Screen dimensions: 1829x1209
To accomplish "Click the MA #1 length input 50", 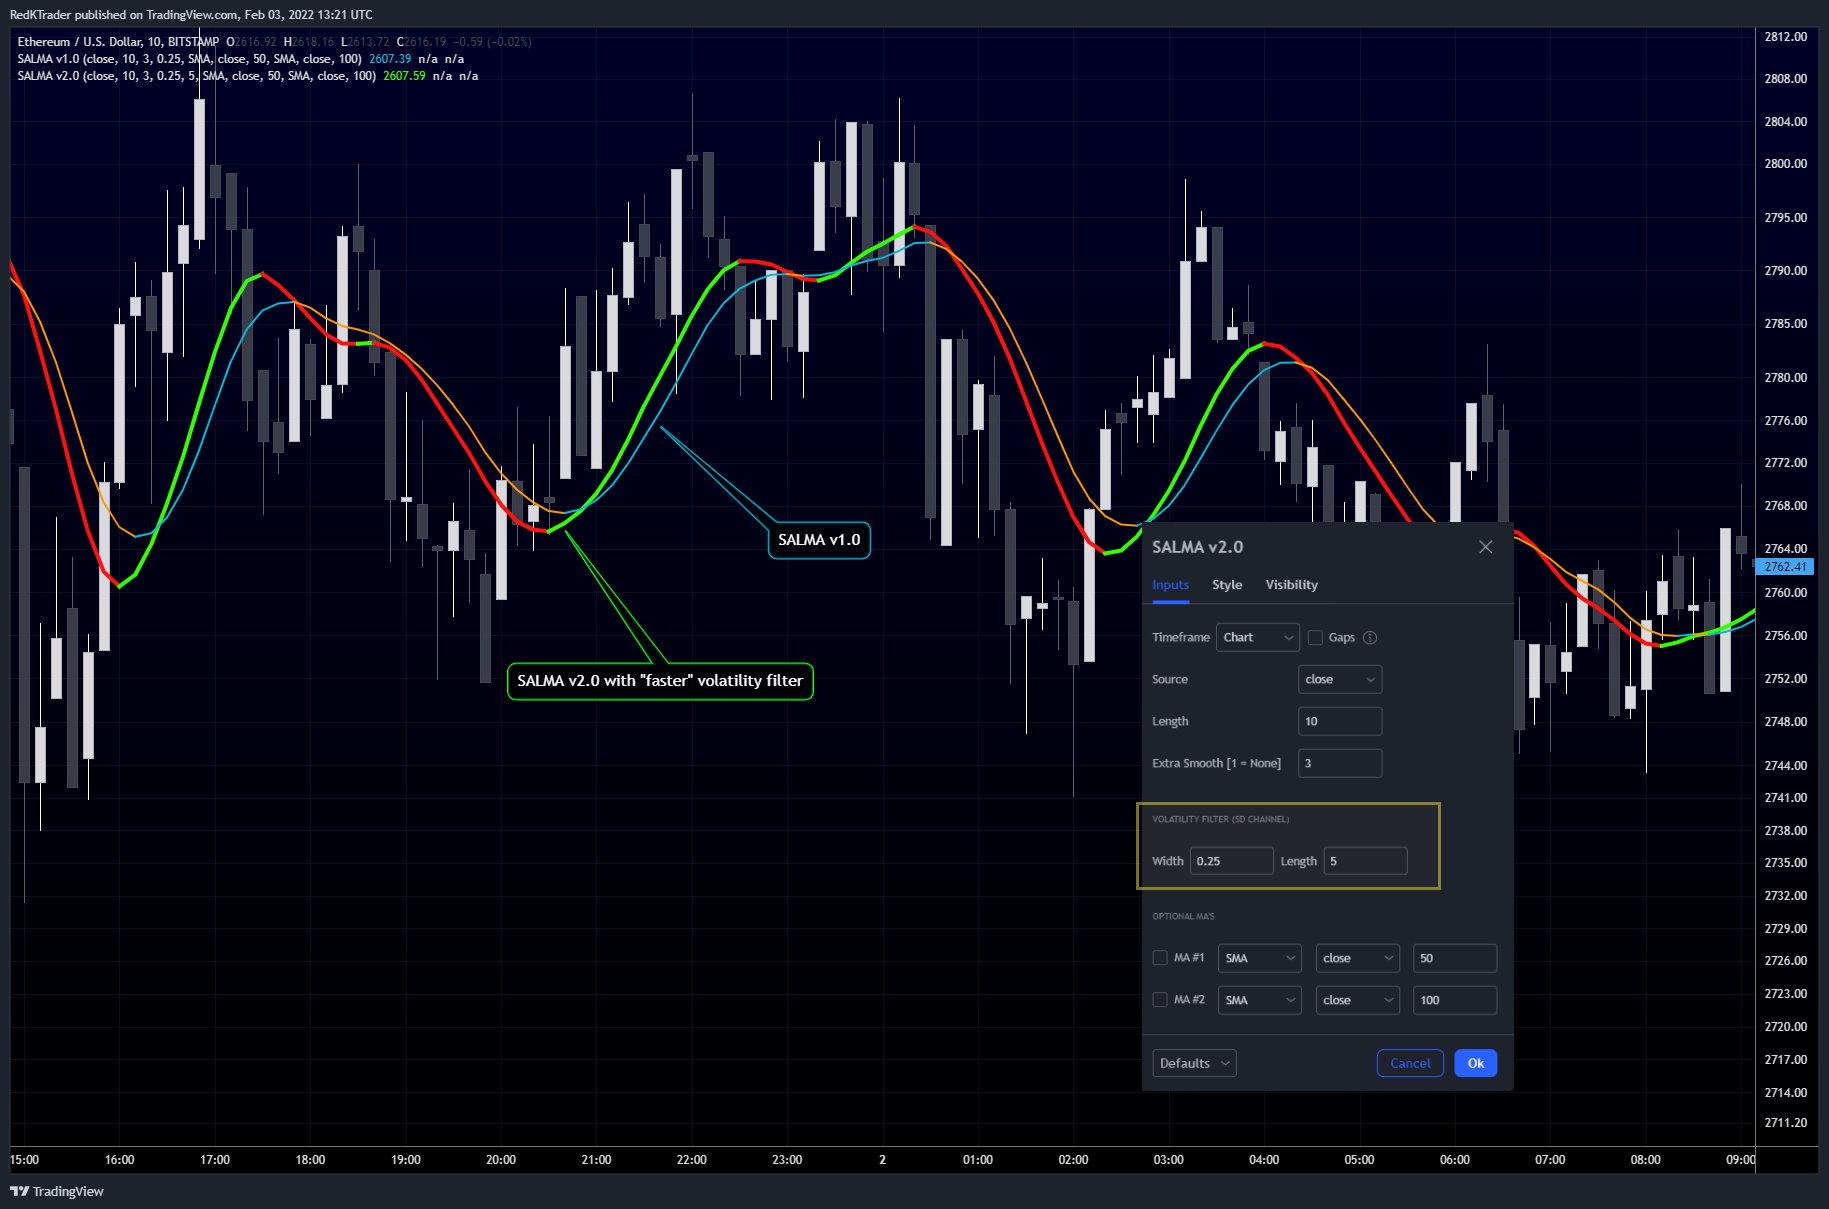I will tap(1454, 958).
